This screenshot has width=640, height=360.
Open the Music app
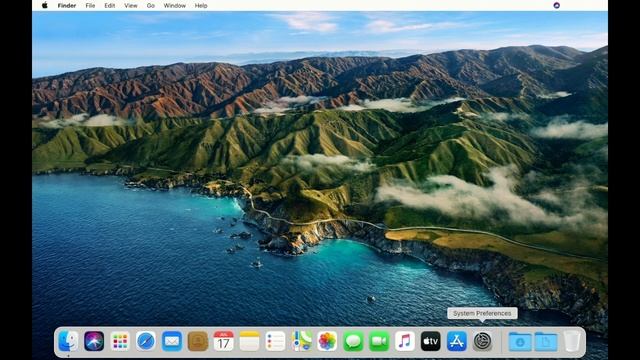(x=405, y=341)
